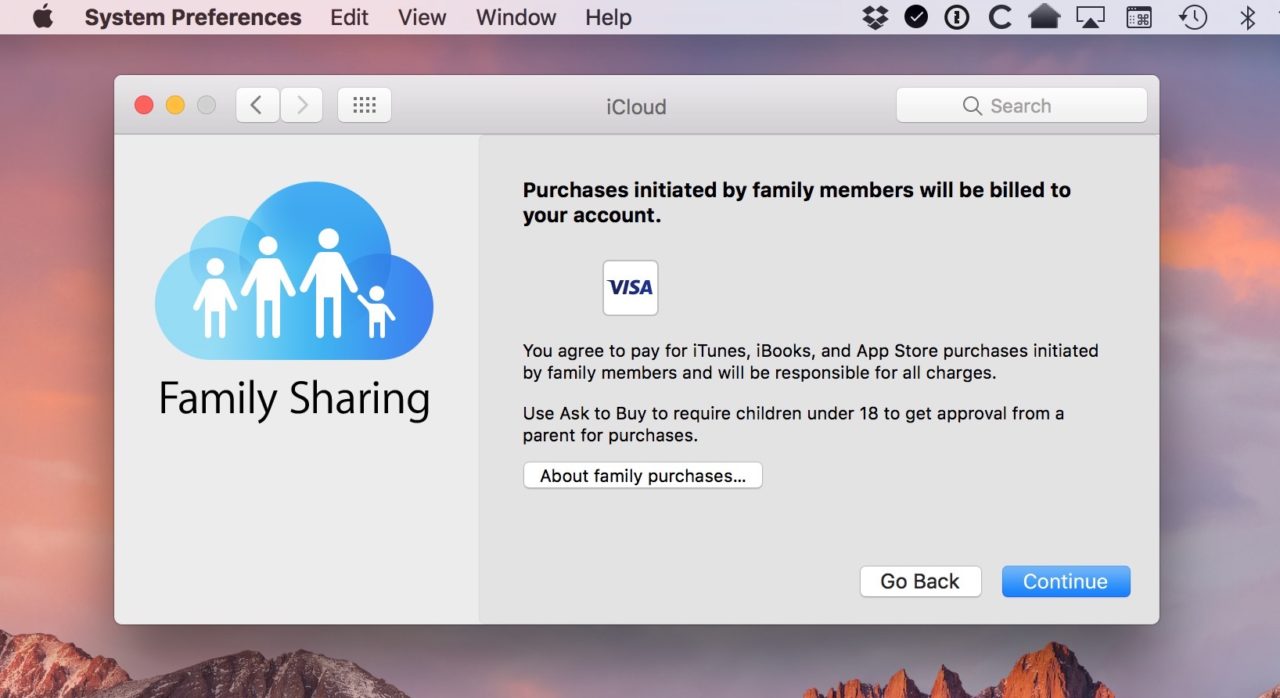
Task: Show all preferences with grid button
Action: tap(364, 105)
